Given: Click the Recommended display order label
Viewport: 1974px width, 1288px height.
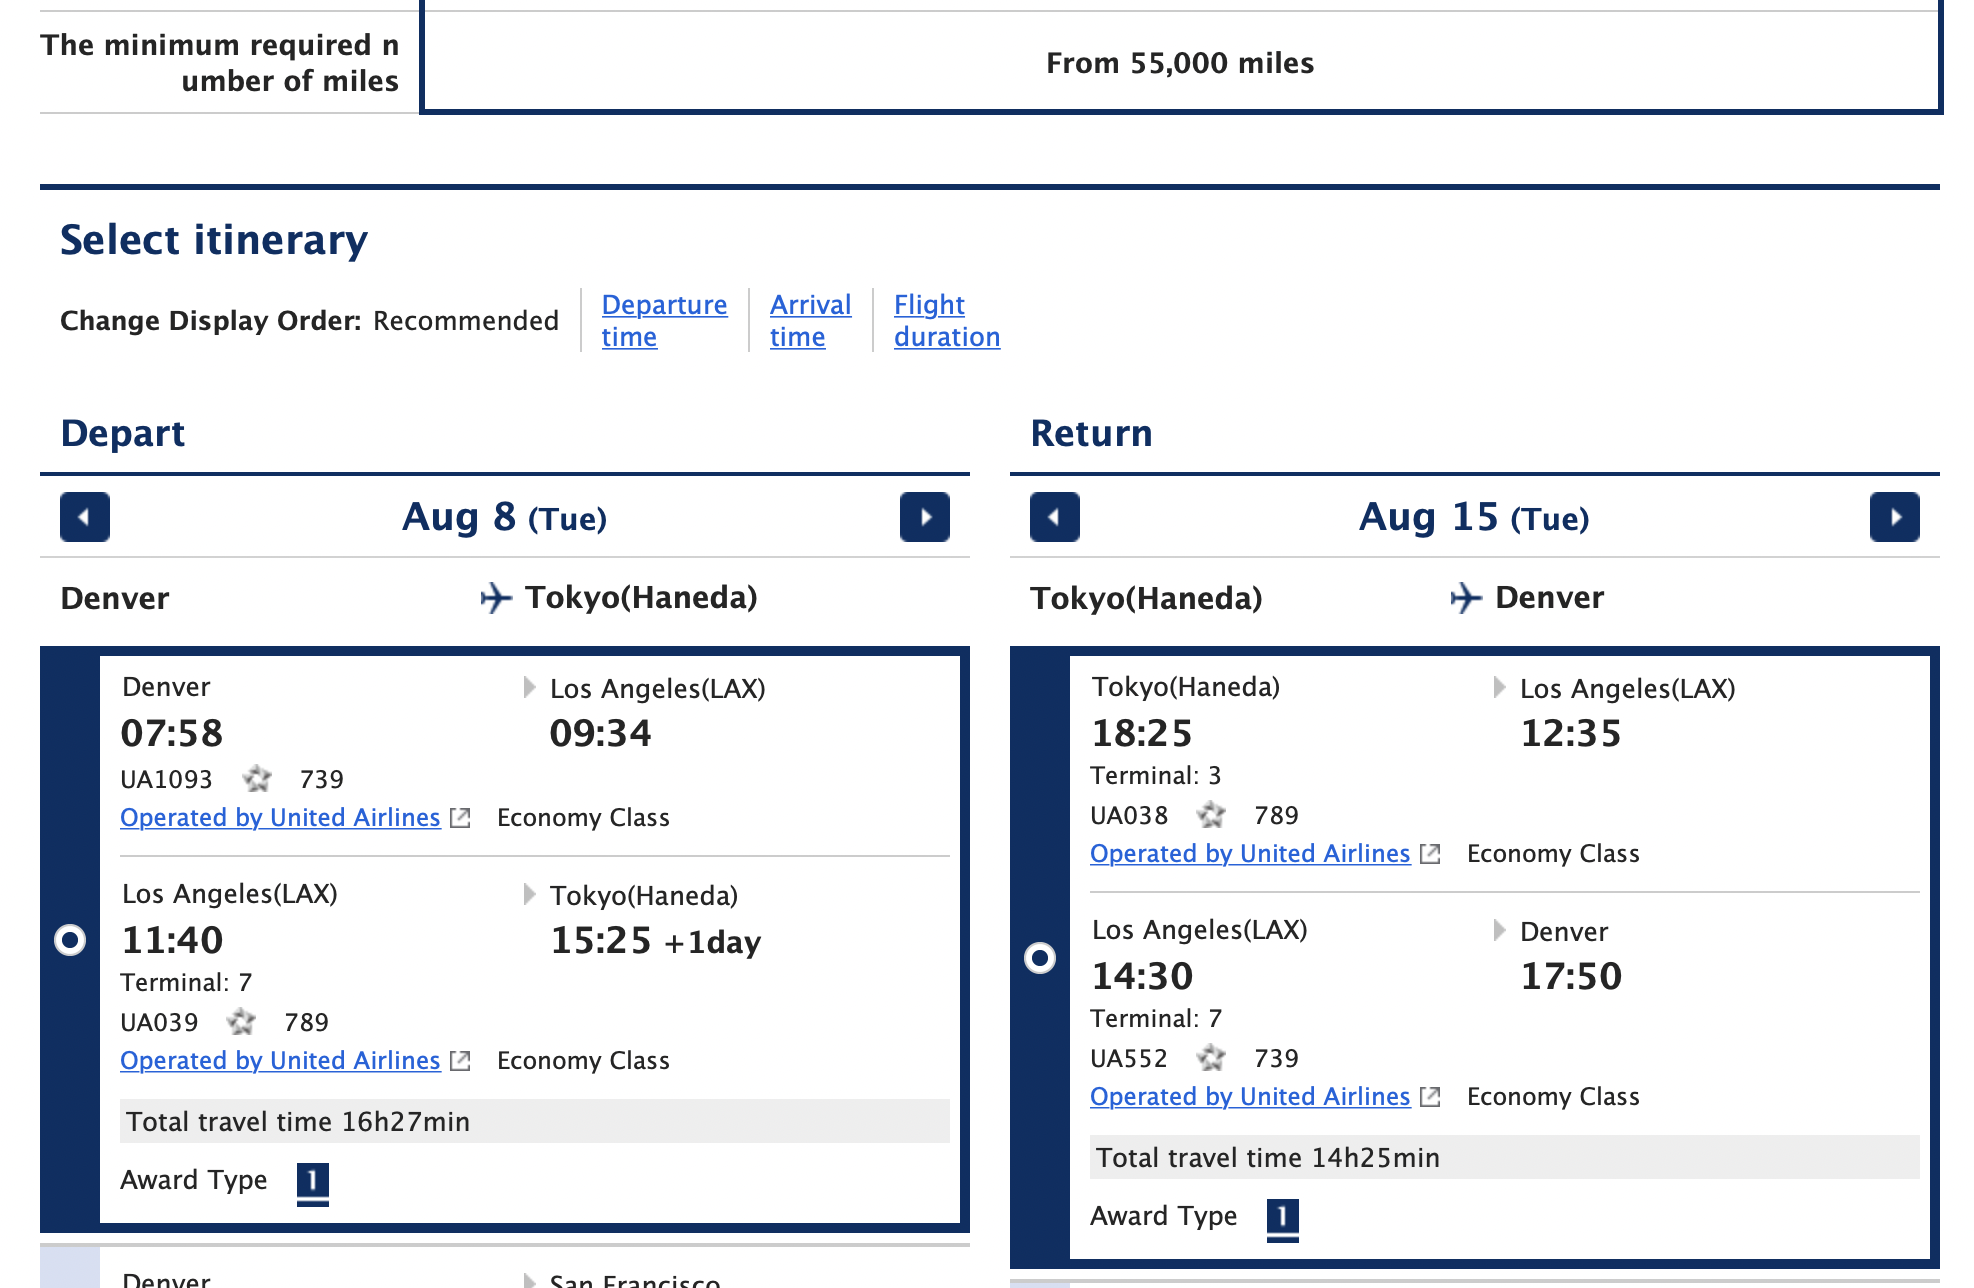Looking at the screenshot, I should click(x=466, y=320).
